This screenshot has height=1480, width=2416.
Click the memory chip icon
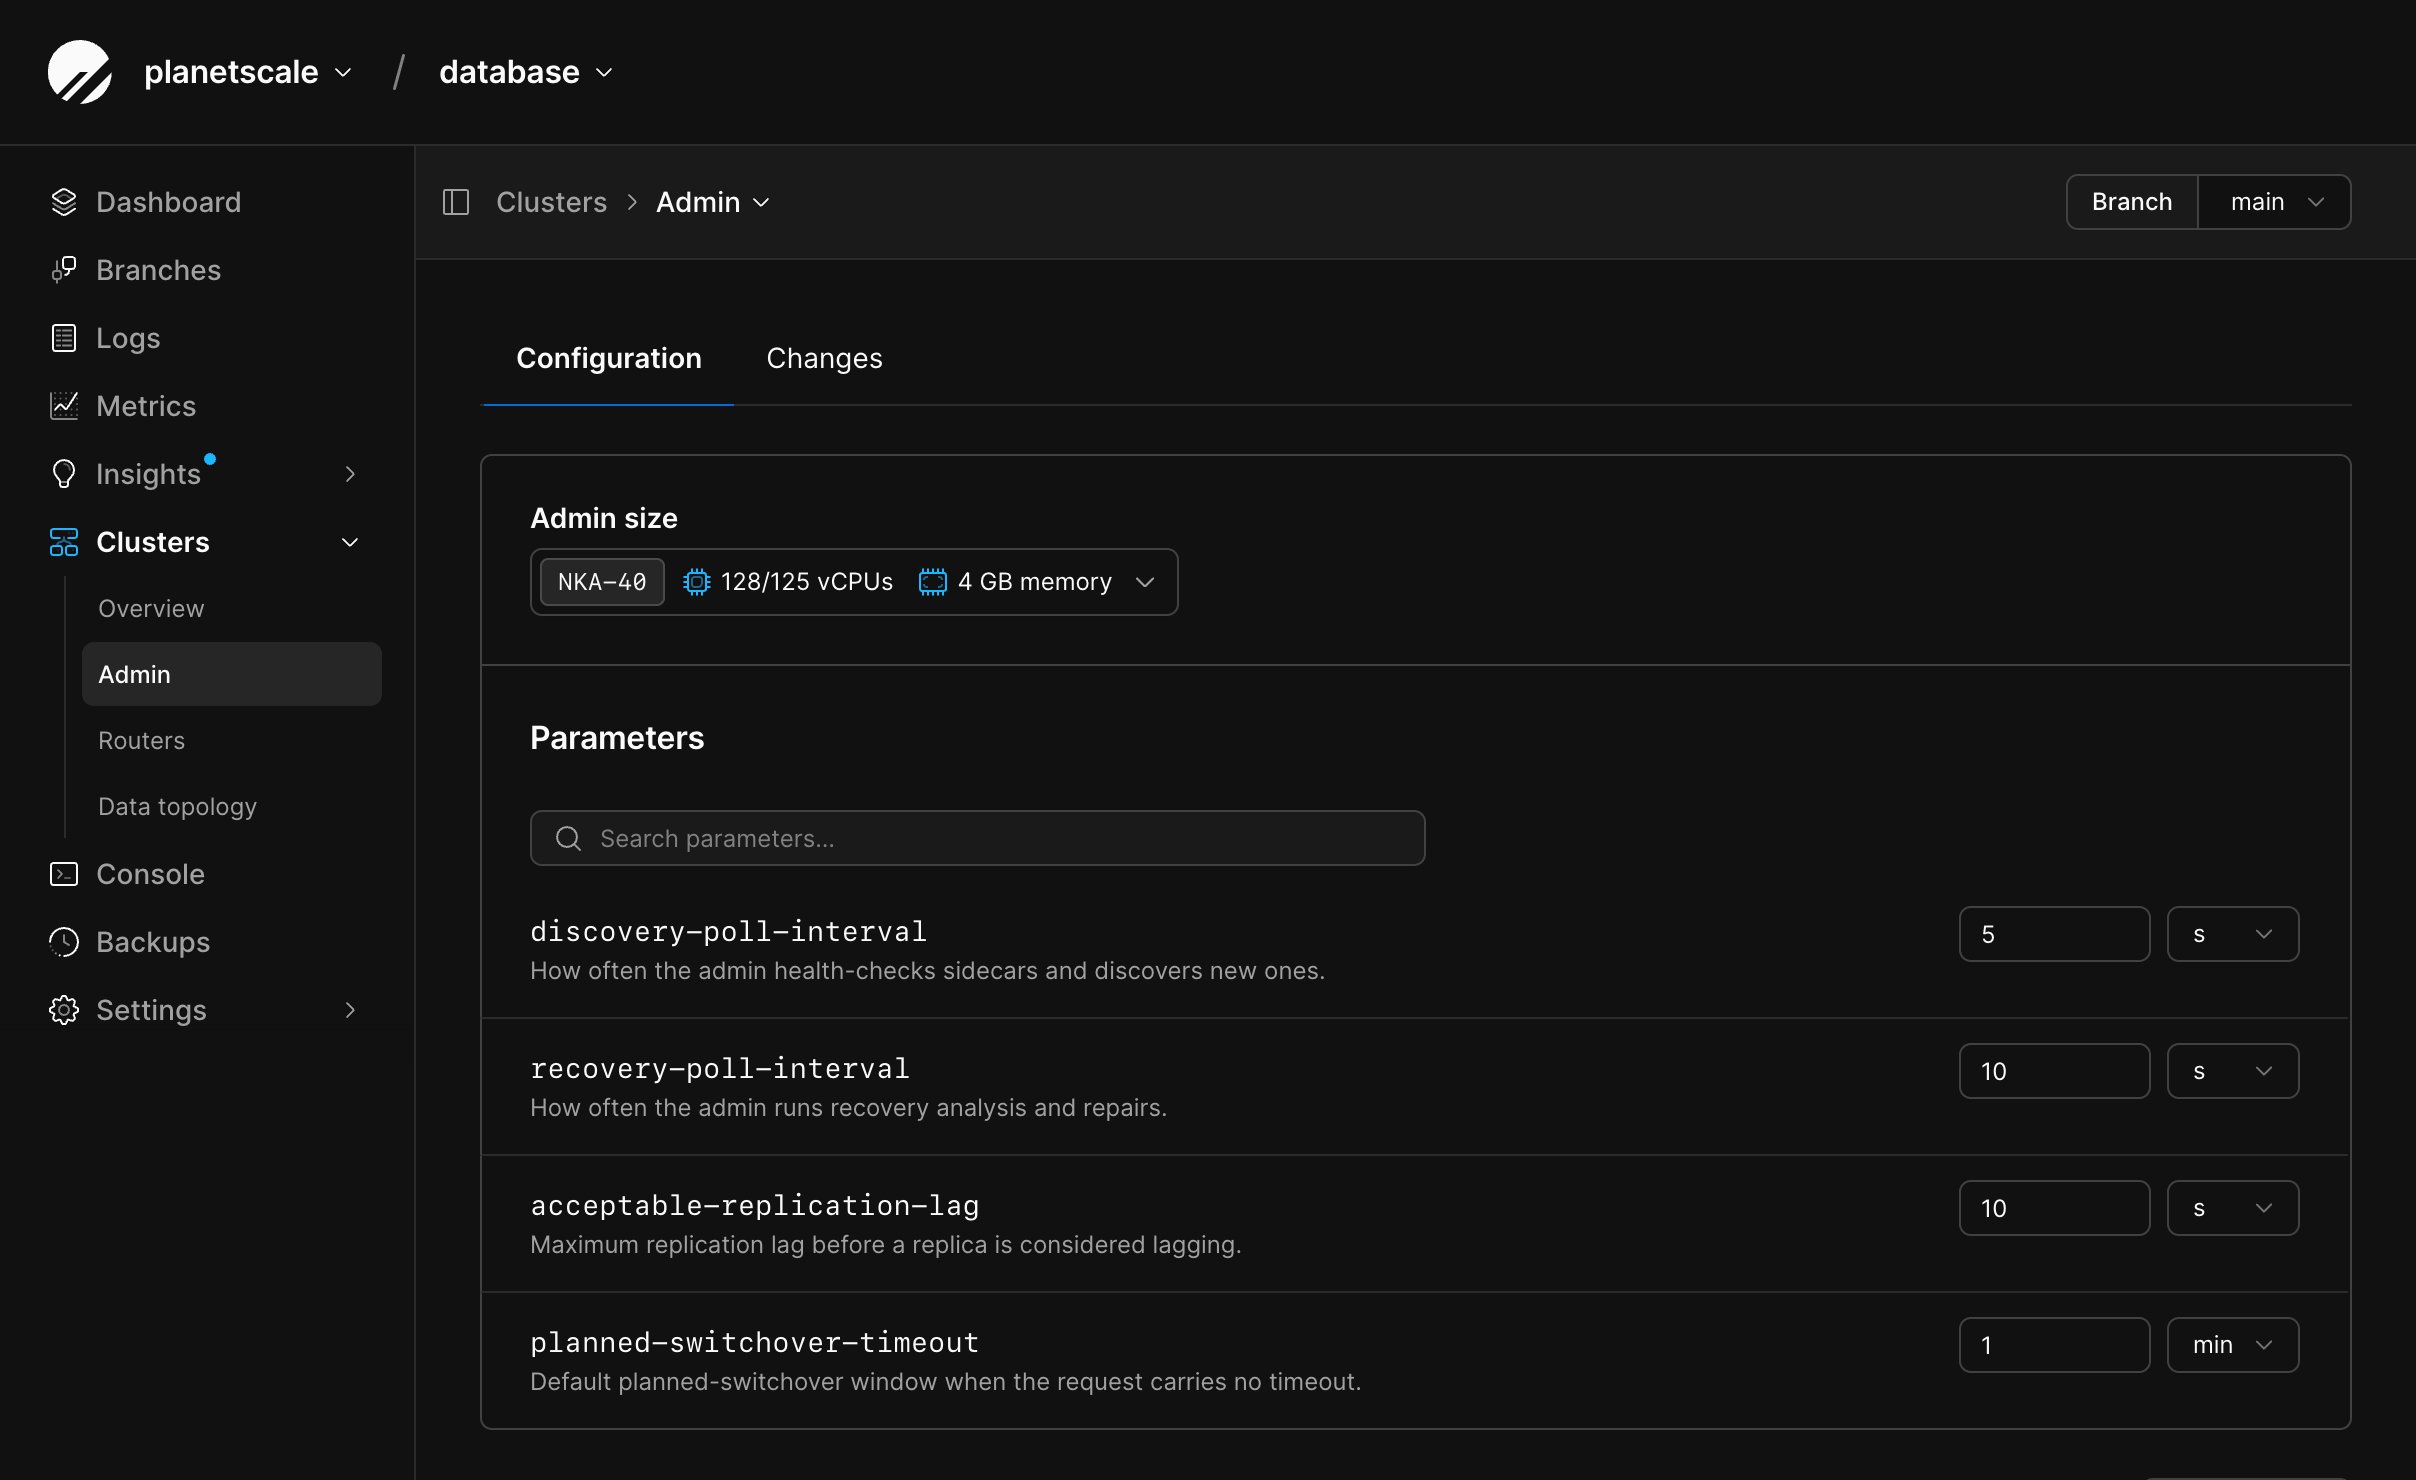click(933, 582)
